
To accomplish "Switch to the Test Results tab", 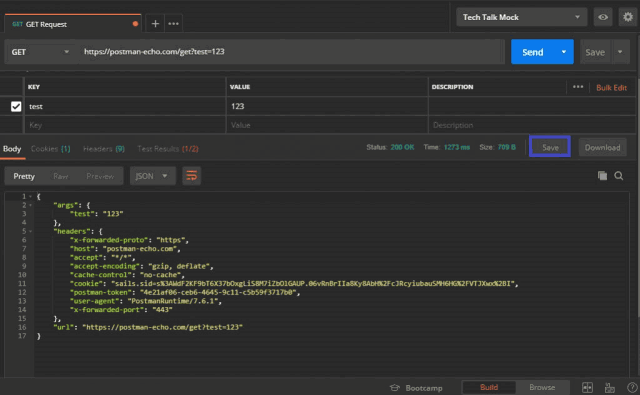I will pos(168,149).
